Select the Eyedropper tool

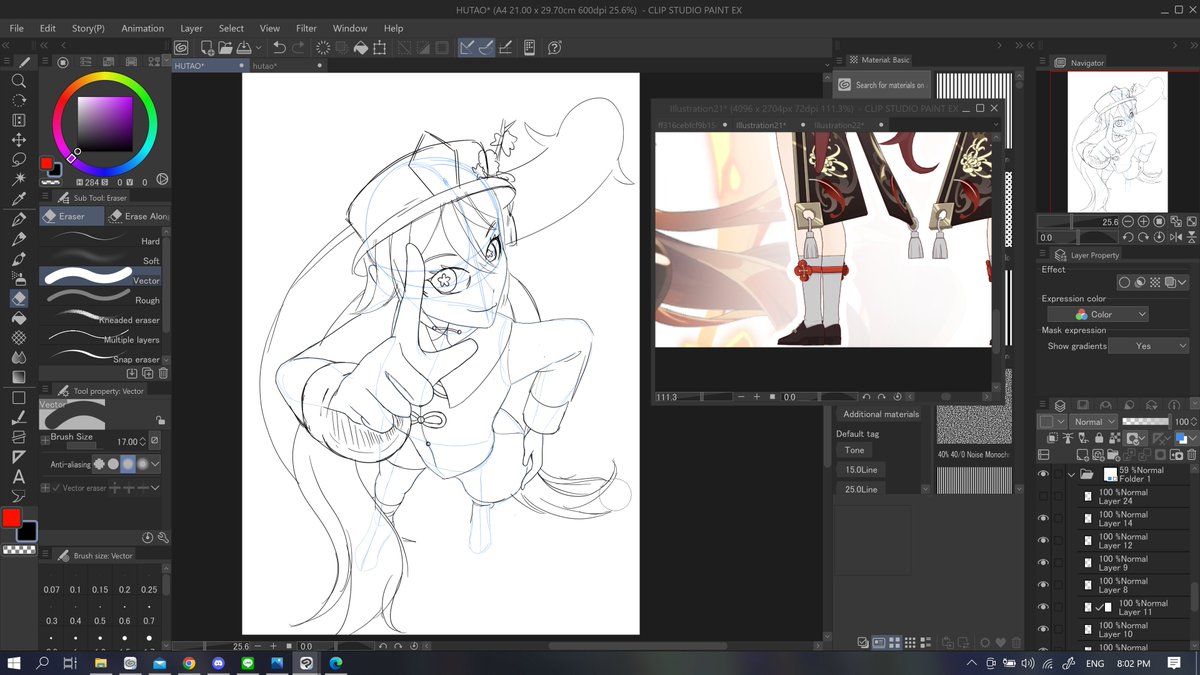coord(18,199)
